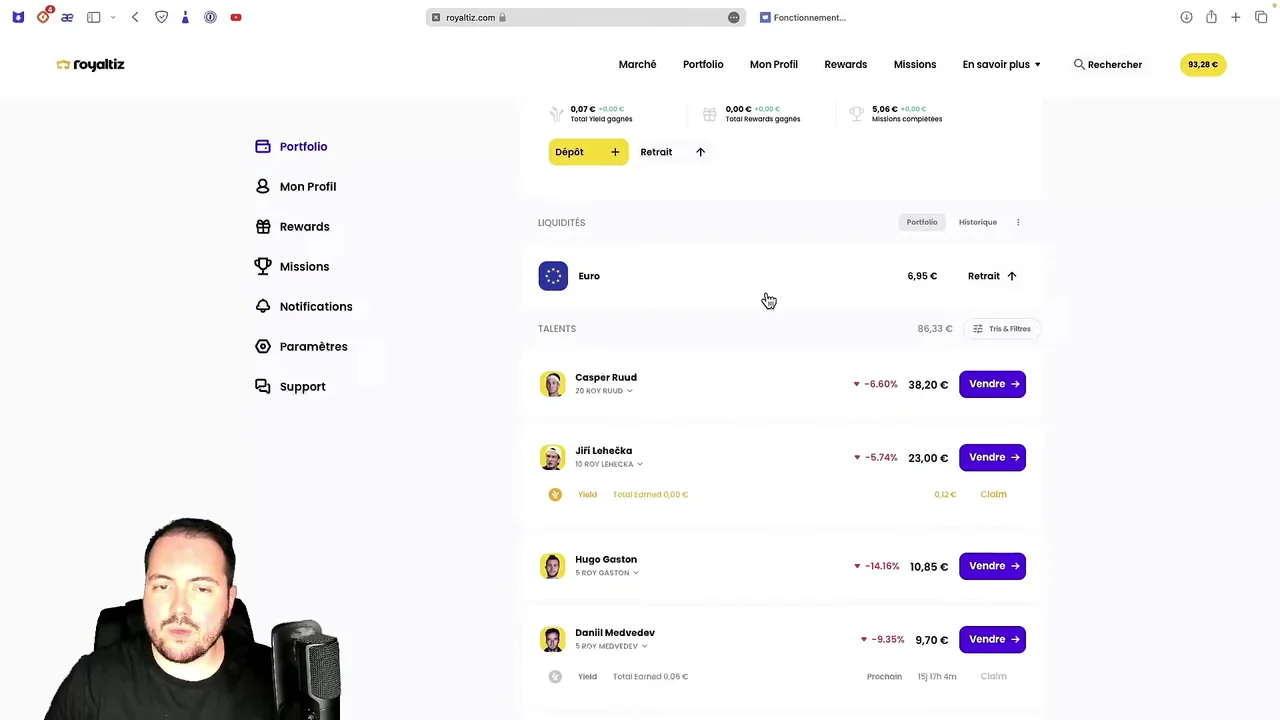Open a new browser tab with the plus icon
This screenshot has width=1280, height=720.
[1236, 17]
